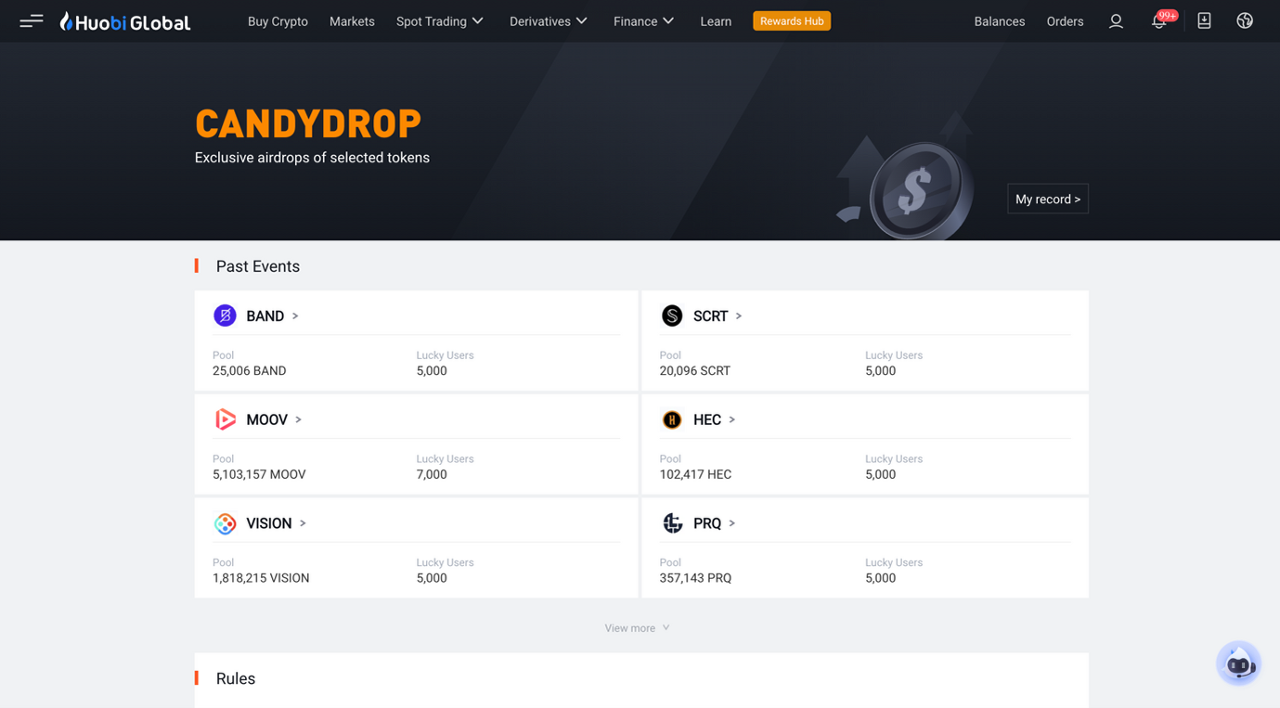This screenshot has width=1280, height=708.
Task: Click MOOV lucky users value 7,000
Action: point(432,474)
